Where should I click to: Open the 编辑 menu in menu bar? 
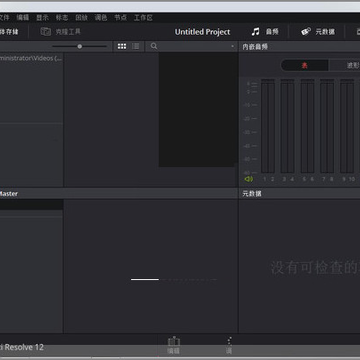tap(23, 18)
